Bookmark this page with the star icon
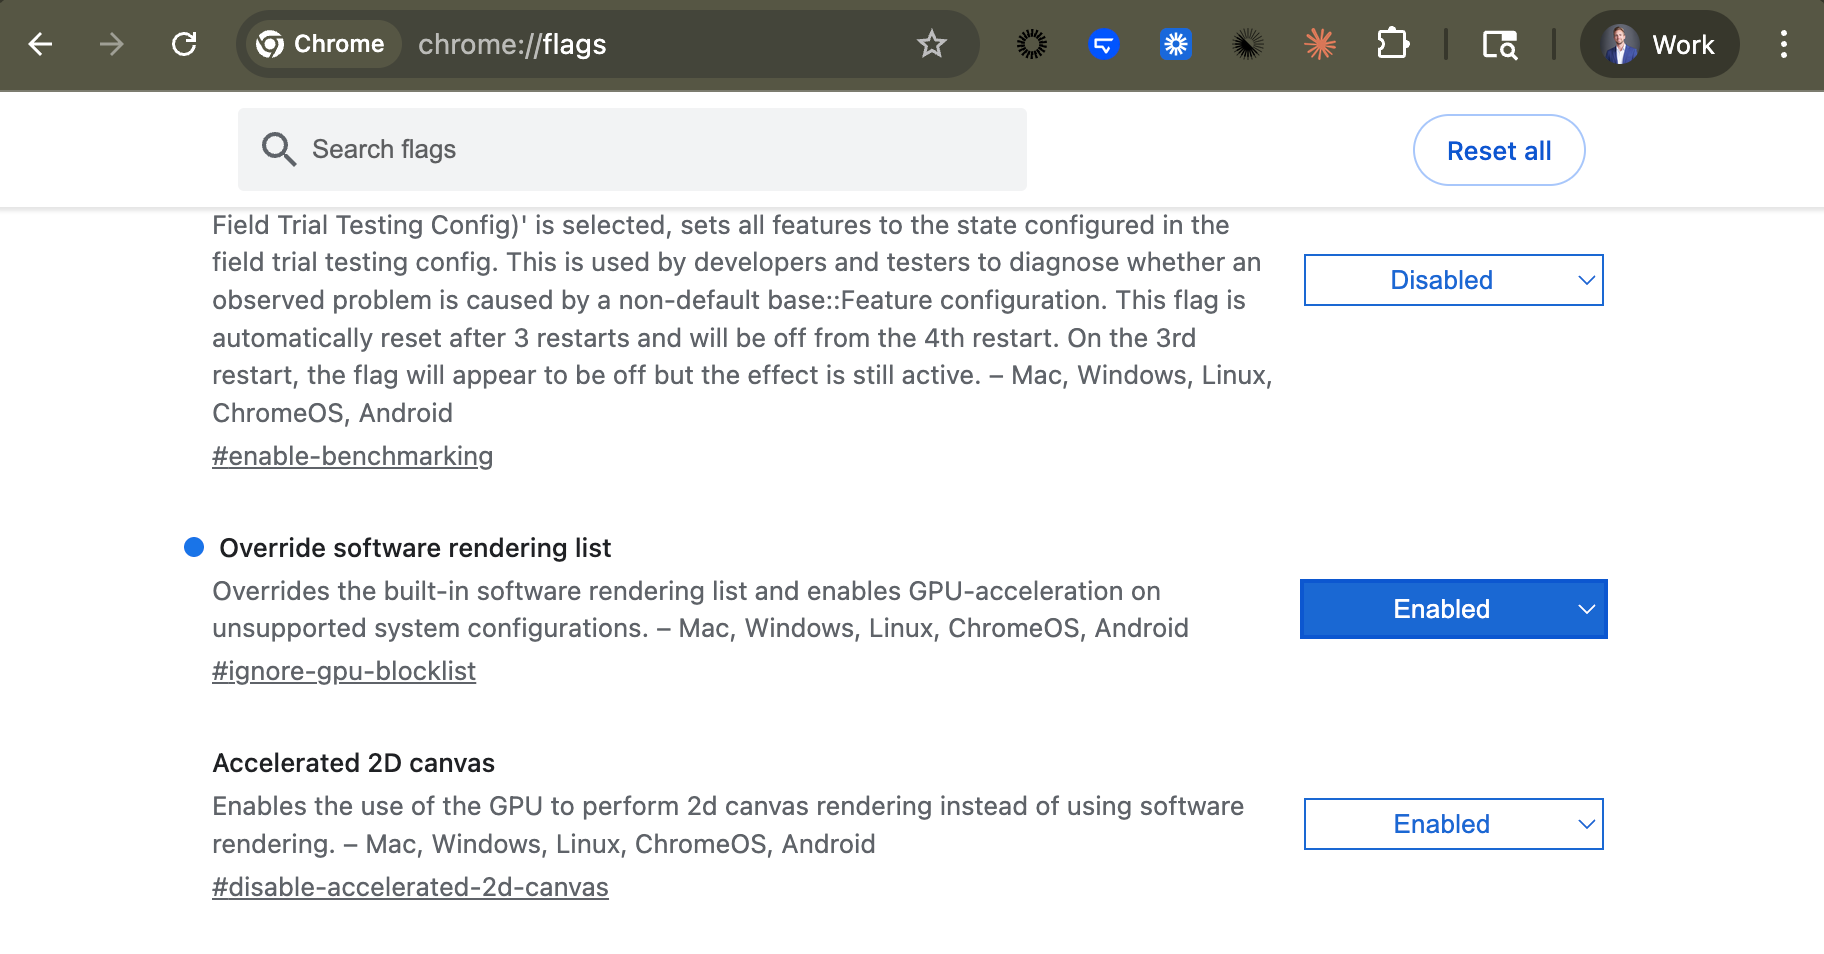This screenshot has width=1824, height=954. click(931, 44)
